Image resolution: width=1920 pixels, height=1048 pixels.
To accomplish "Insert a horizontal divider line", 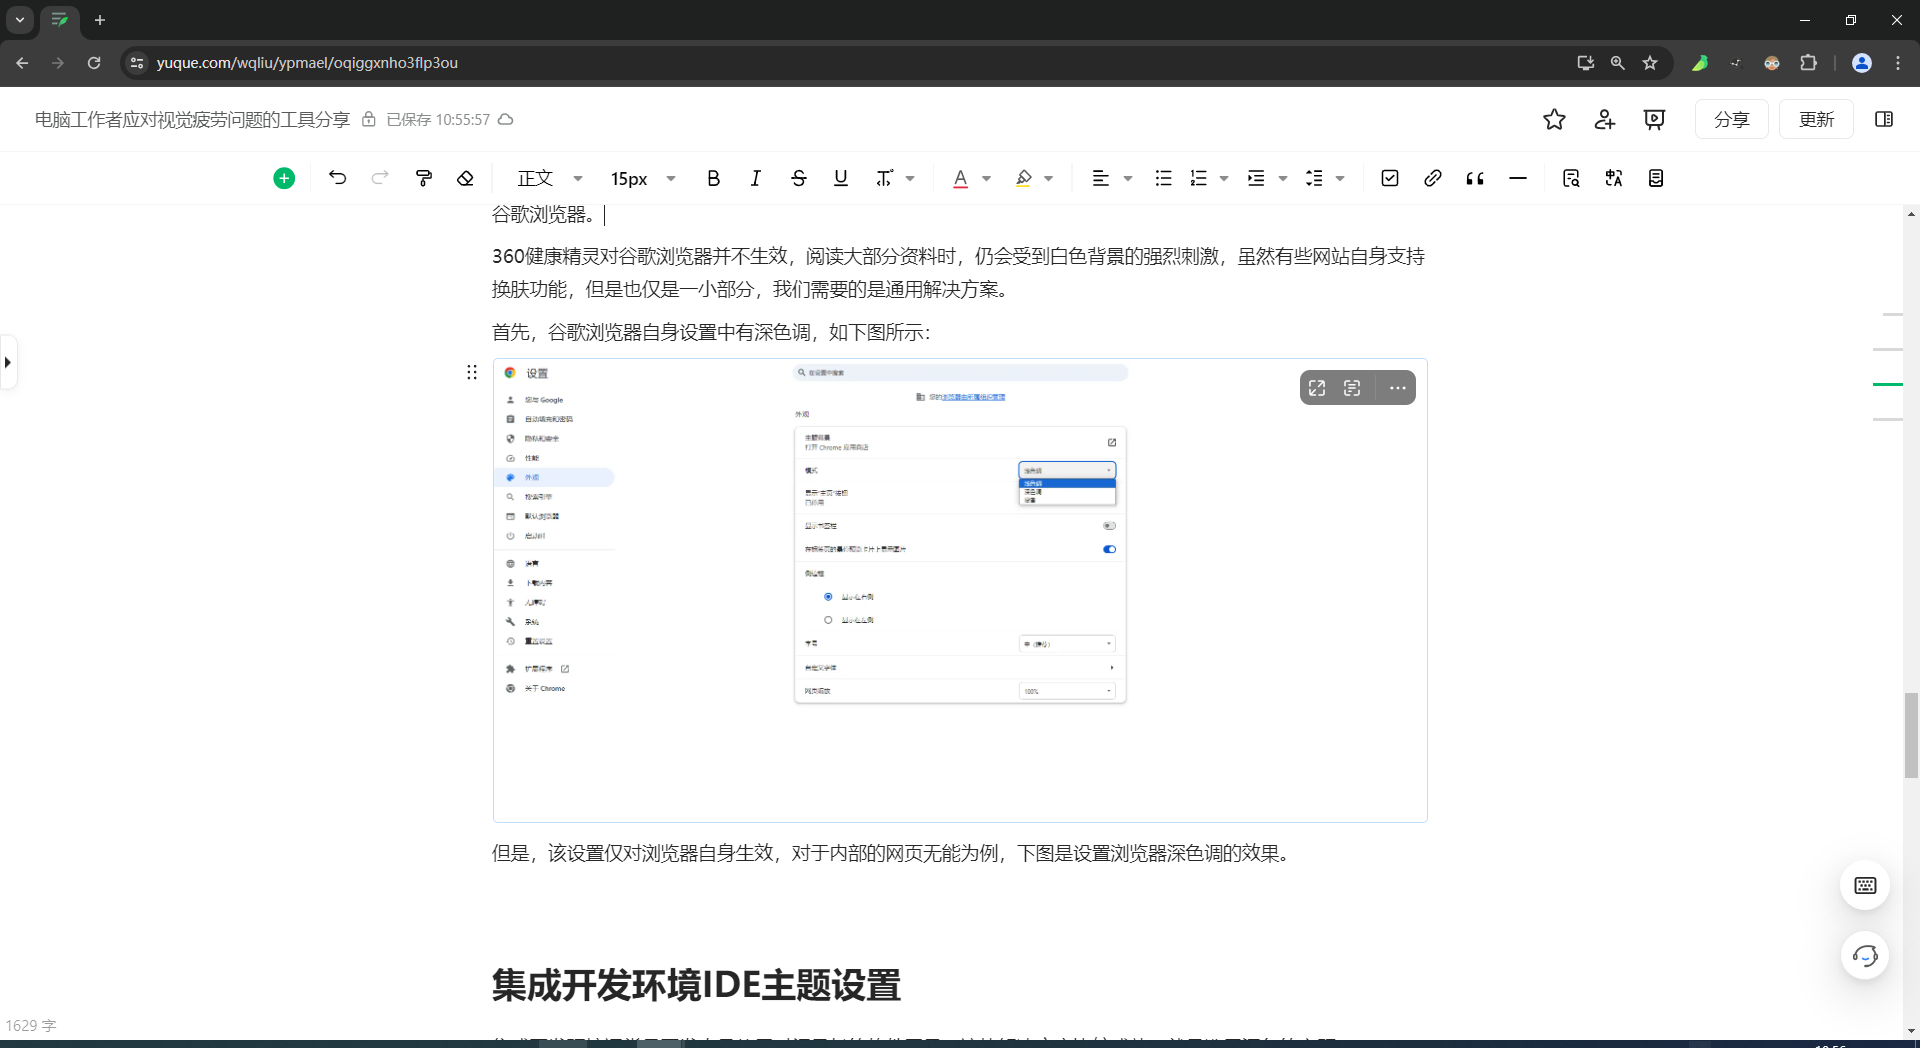I will (x=1518, y=178).
